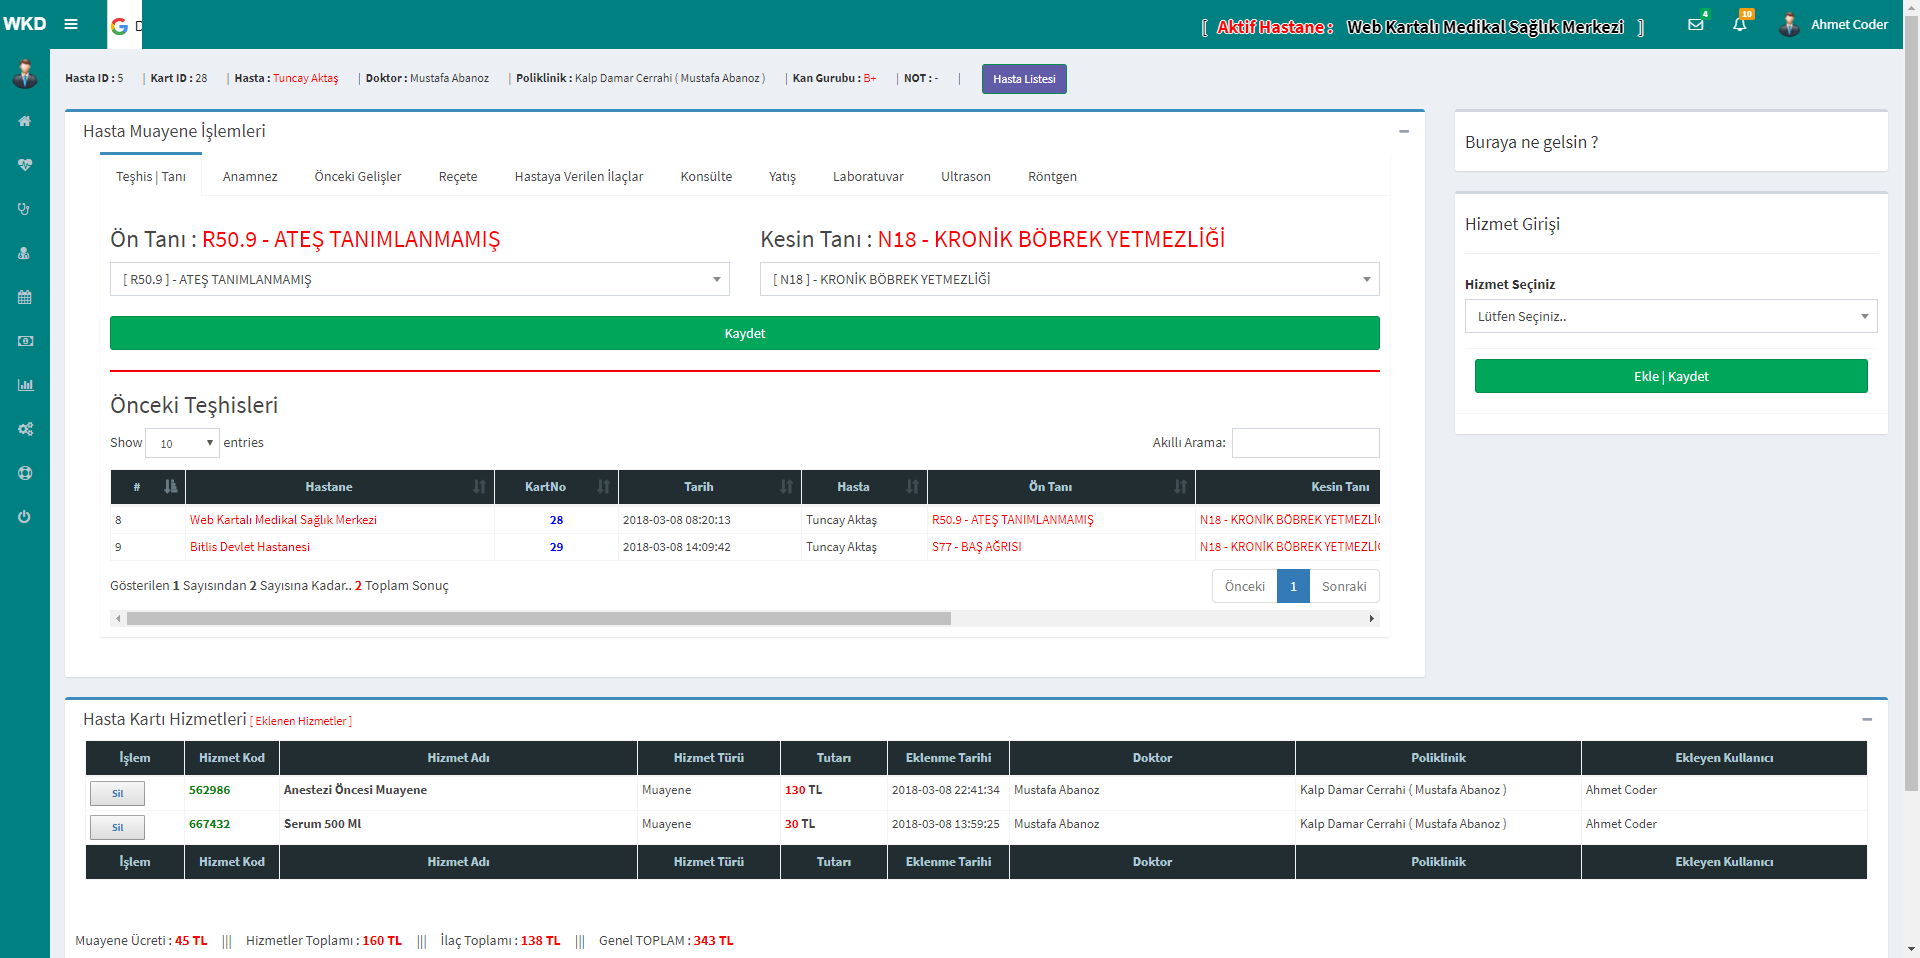Click the Akıllı Arama search field
The width and height of the screenshot is (1920, 958).
pos(1305,443)
